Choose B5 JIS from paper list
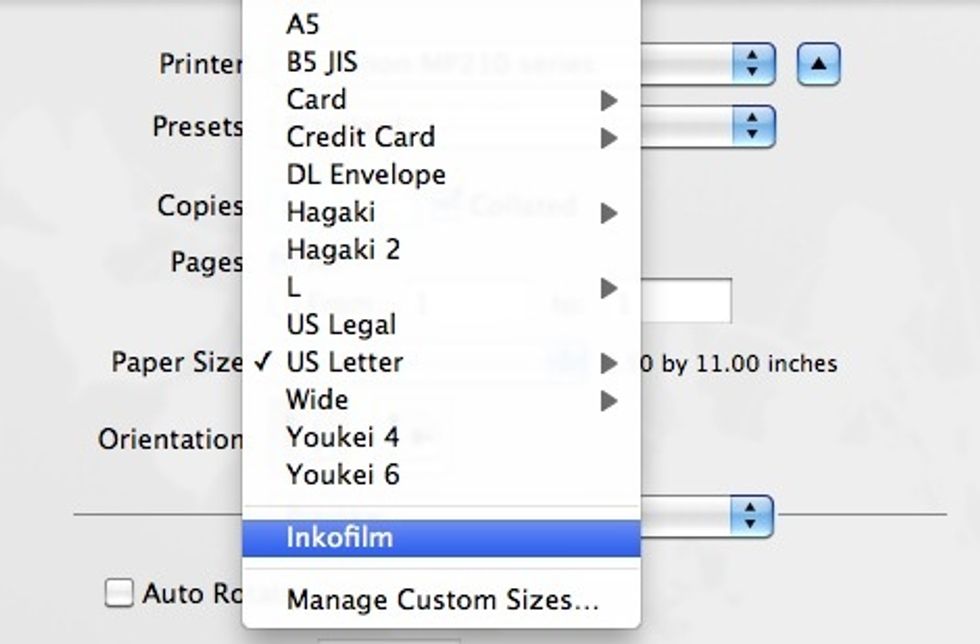Screen dimensions: 980x644 (x=322, y=62)
